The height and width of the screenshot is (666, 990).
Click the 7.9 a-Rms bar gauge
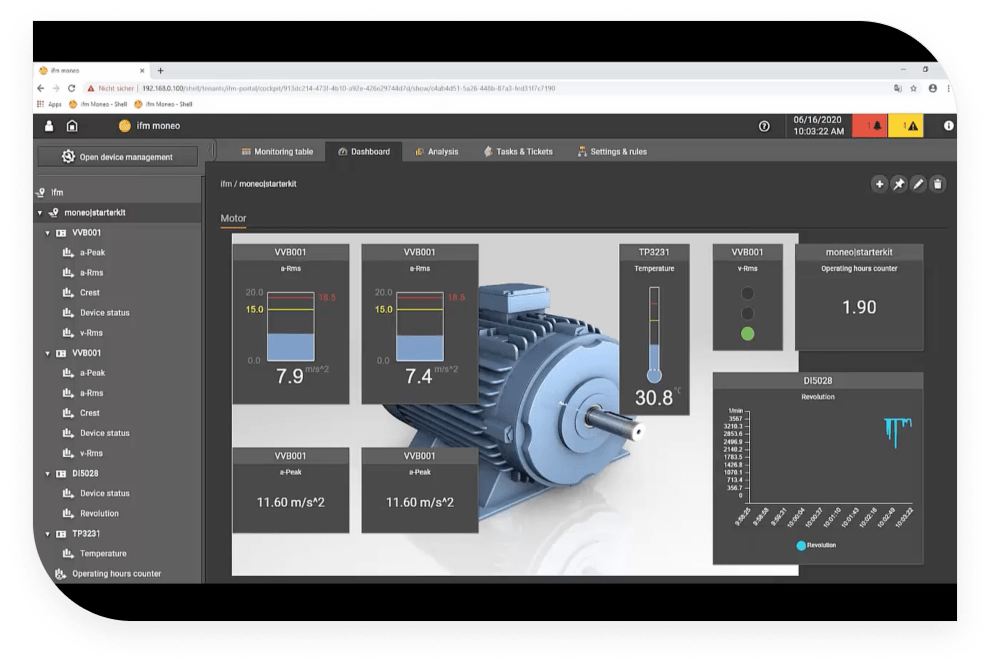(290, 324)
